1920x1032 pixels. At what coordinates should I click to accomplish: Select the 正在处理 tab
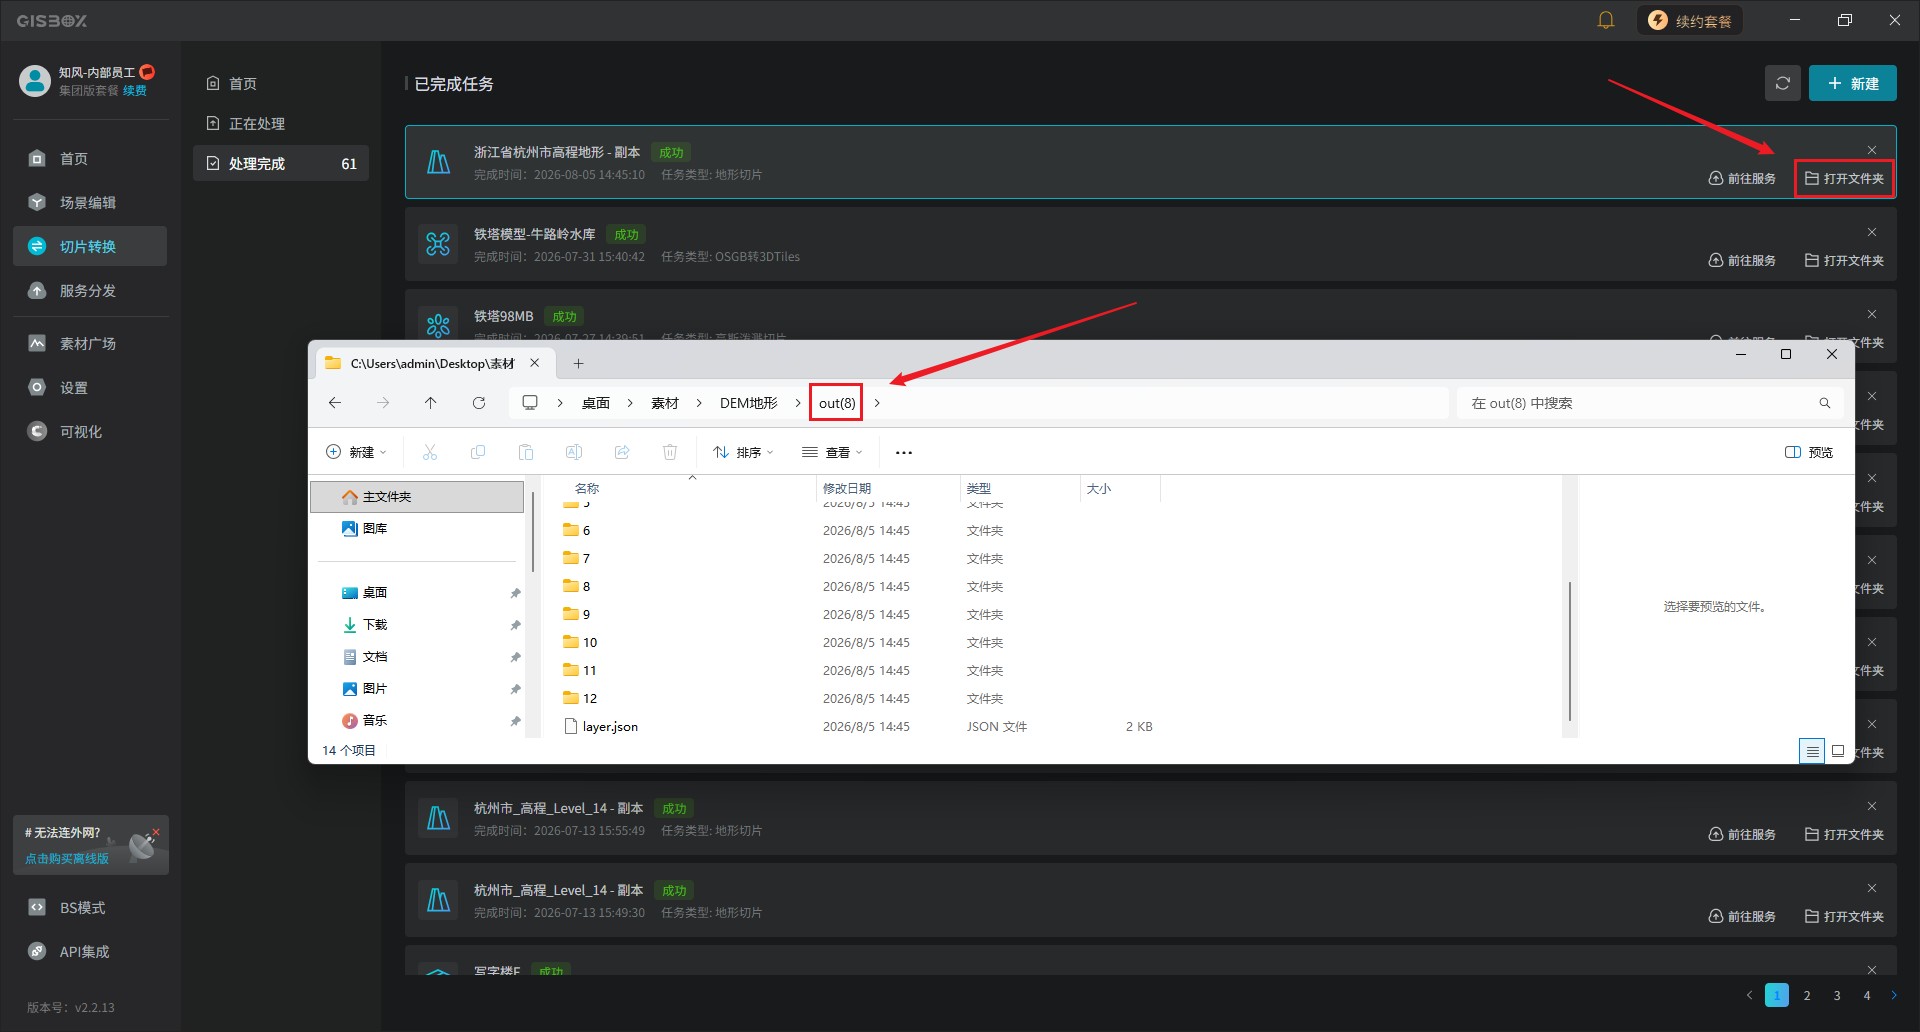pos(281,123)
